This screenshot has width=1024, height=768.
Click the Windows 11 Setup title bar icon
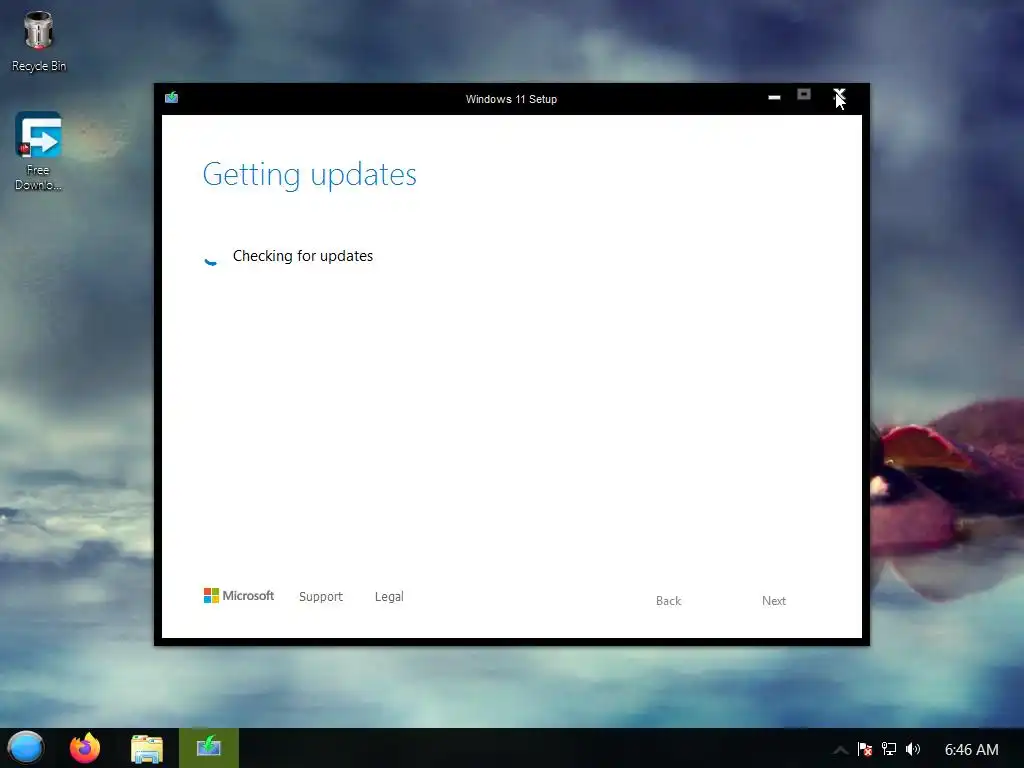[x=172, y=97]
